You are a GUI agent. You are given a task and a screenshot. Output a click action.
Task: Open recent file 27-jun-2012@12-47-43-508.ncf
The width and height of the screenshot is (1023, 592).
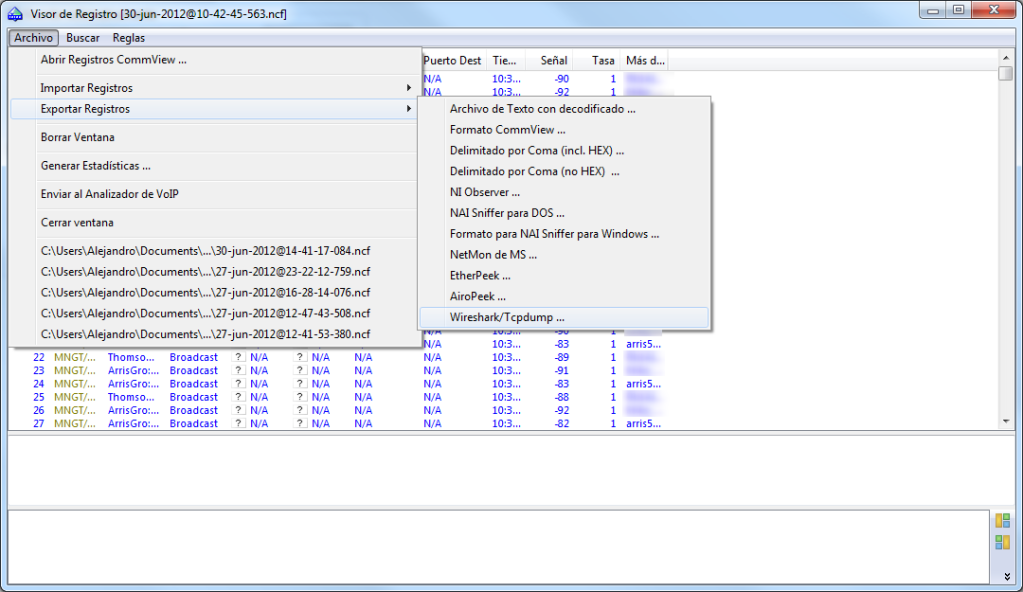(x=215, y=314)
